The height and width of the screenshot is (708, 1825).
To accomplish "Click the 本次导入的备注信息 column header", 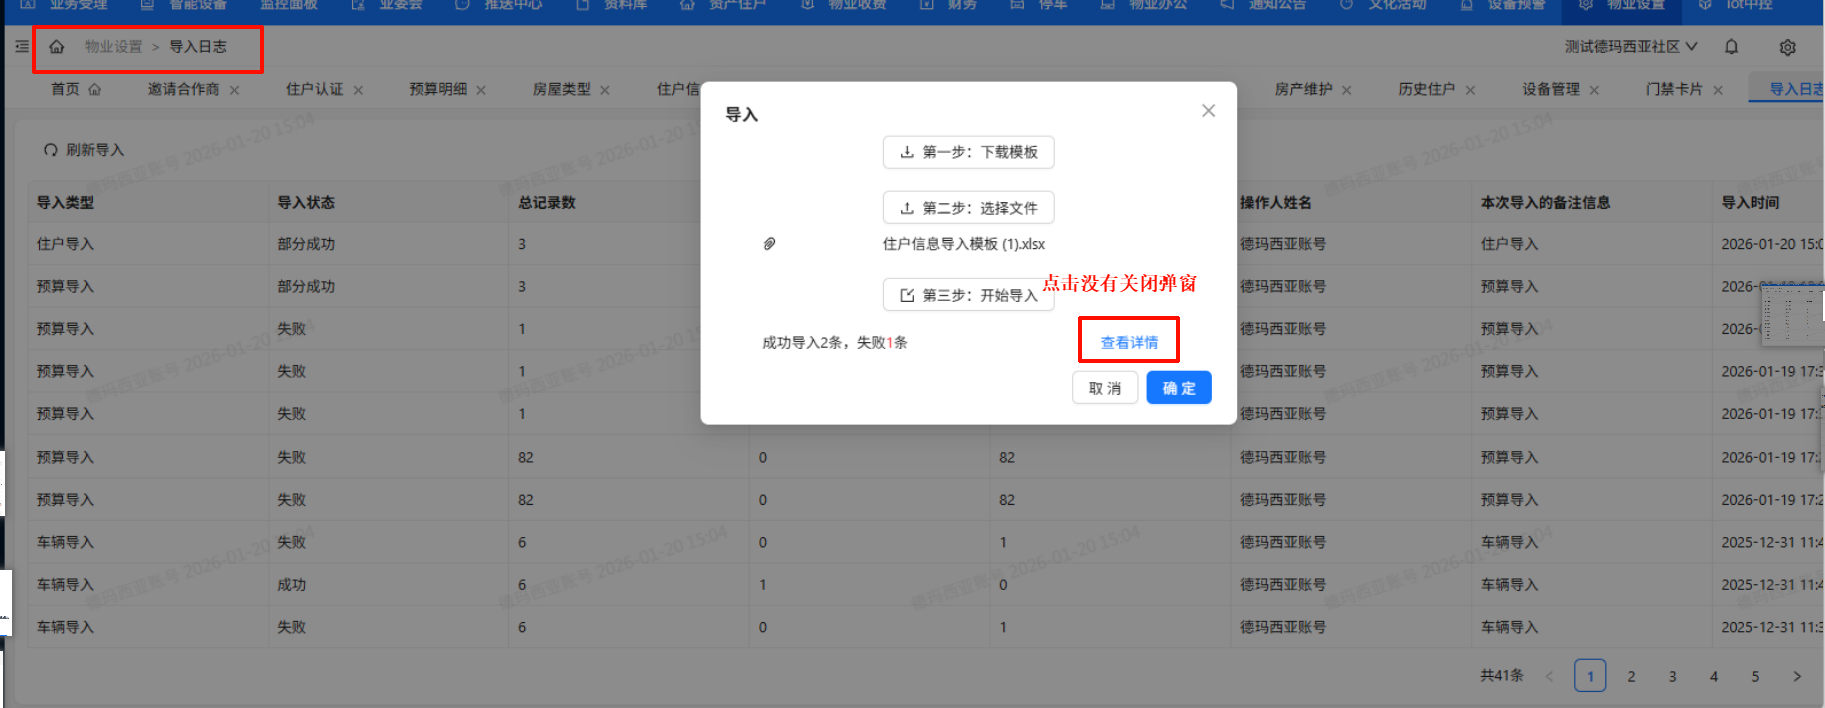I will 1546,203.
